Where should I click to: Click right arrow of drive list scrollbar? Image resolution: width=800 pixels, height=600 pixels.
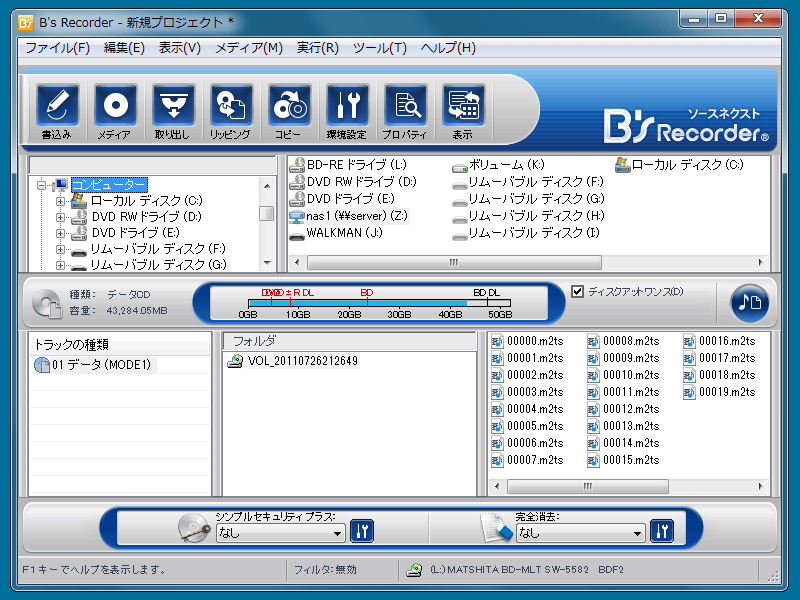[x=760, y=262]
